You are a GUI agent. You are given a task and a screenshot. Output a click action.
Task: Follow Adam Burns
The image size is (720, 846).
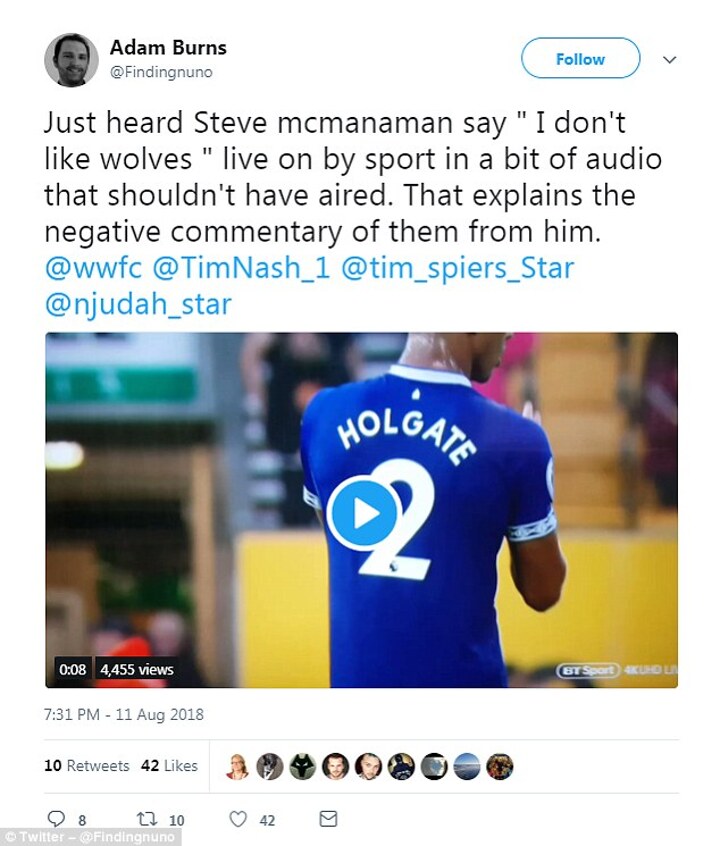click(x=580, y=59)
